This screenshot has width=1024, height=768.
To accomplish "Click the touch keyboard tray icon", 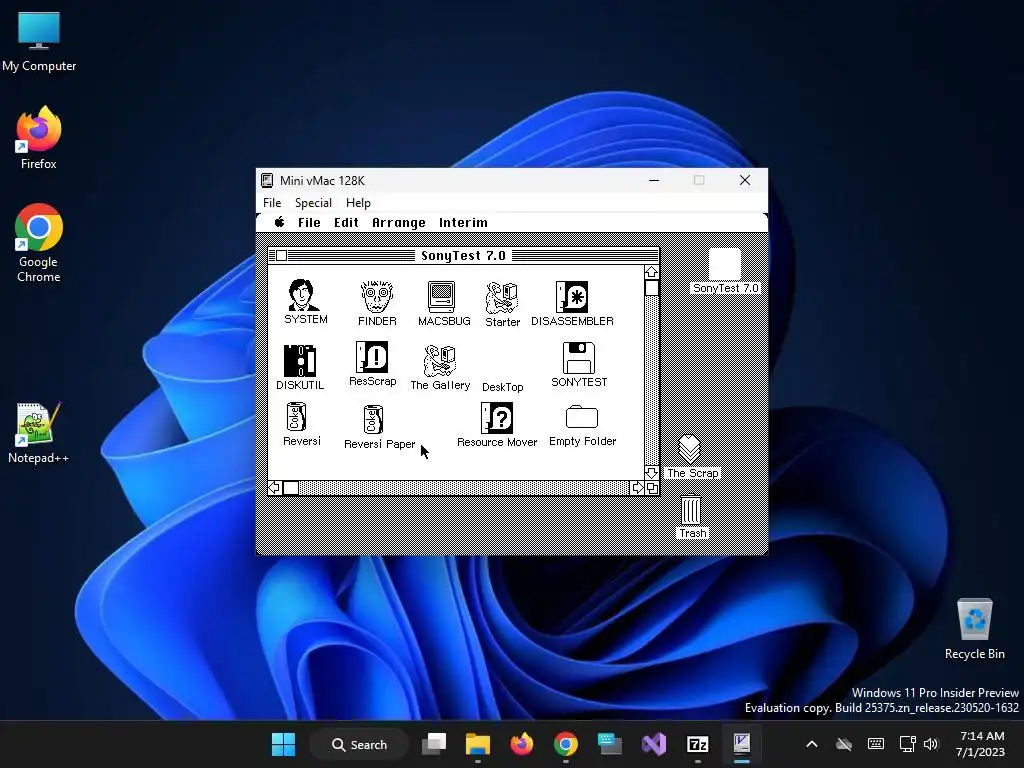I will [876, 744].
